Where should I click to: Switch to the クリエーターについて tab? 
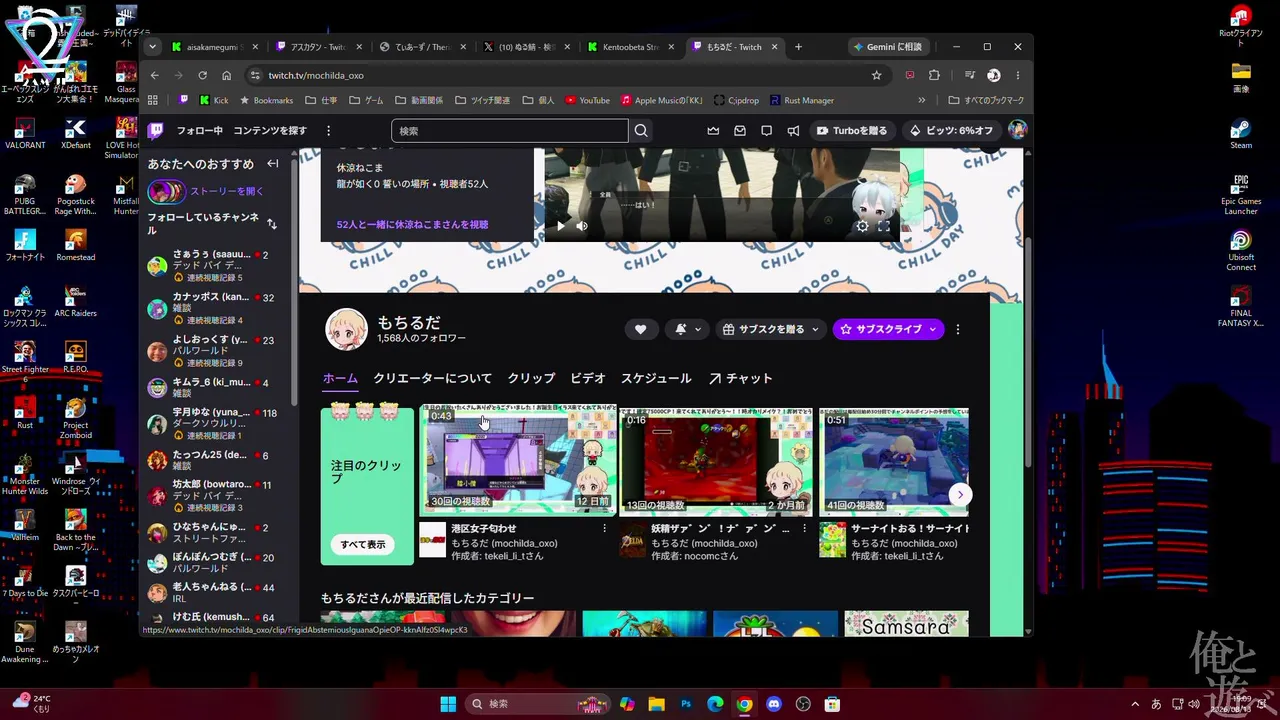click(432, 379)
